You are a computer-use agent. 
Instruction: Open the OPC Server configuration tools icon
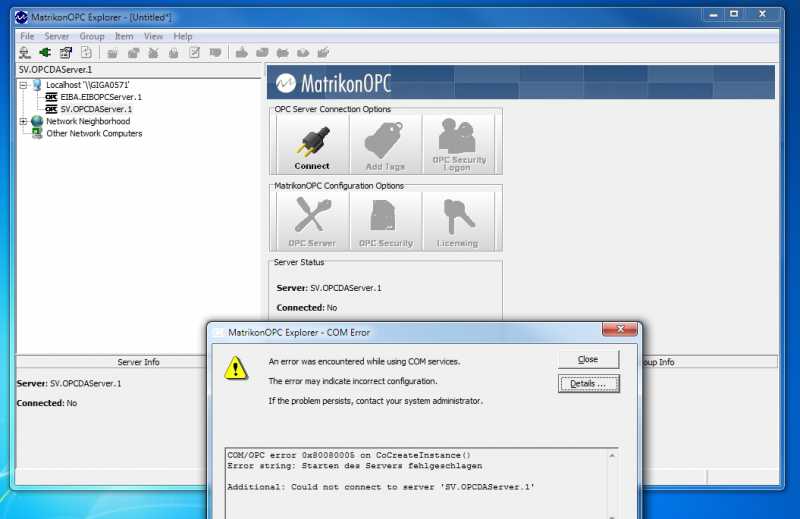pos(312,221)
